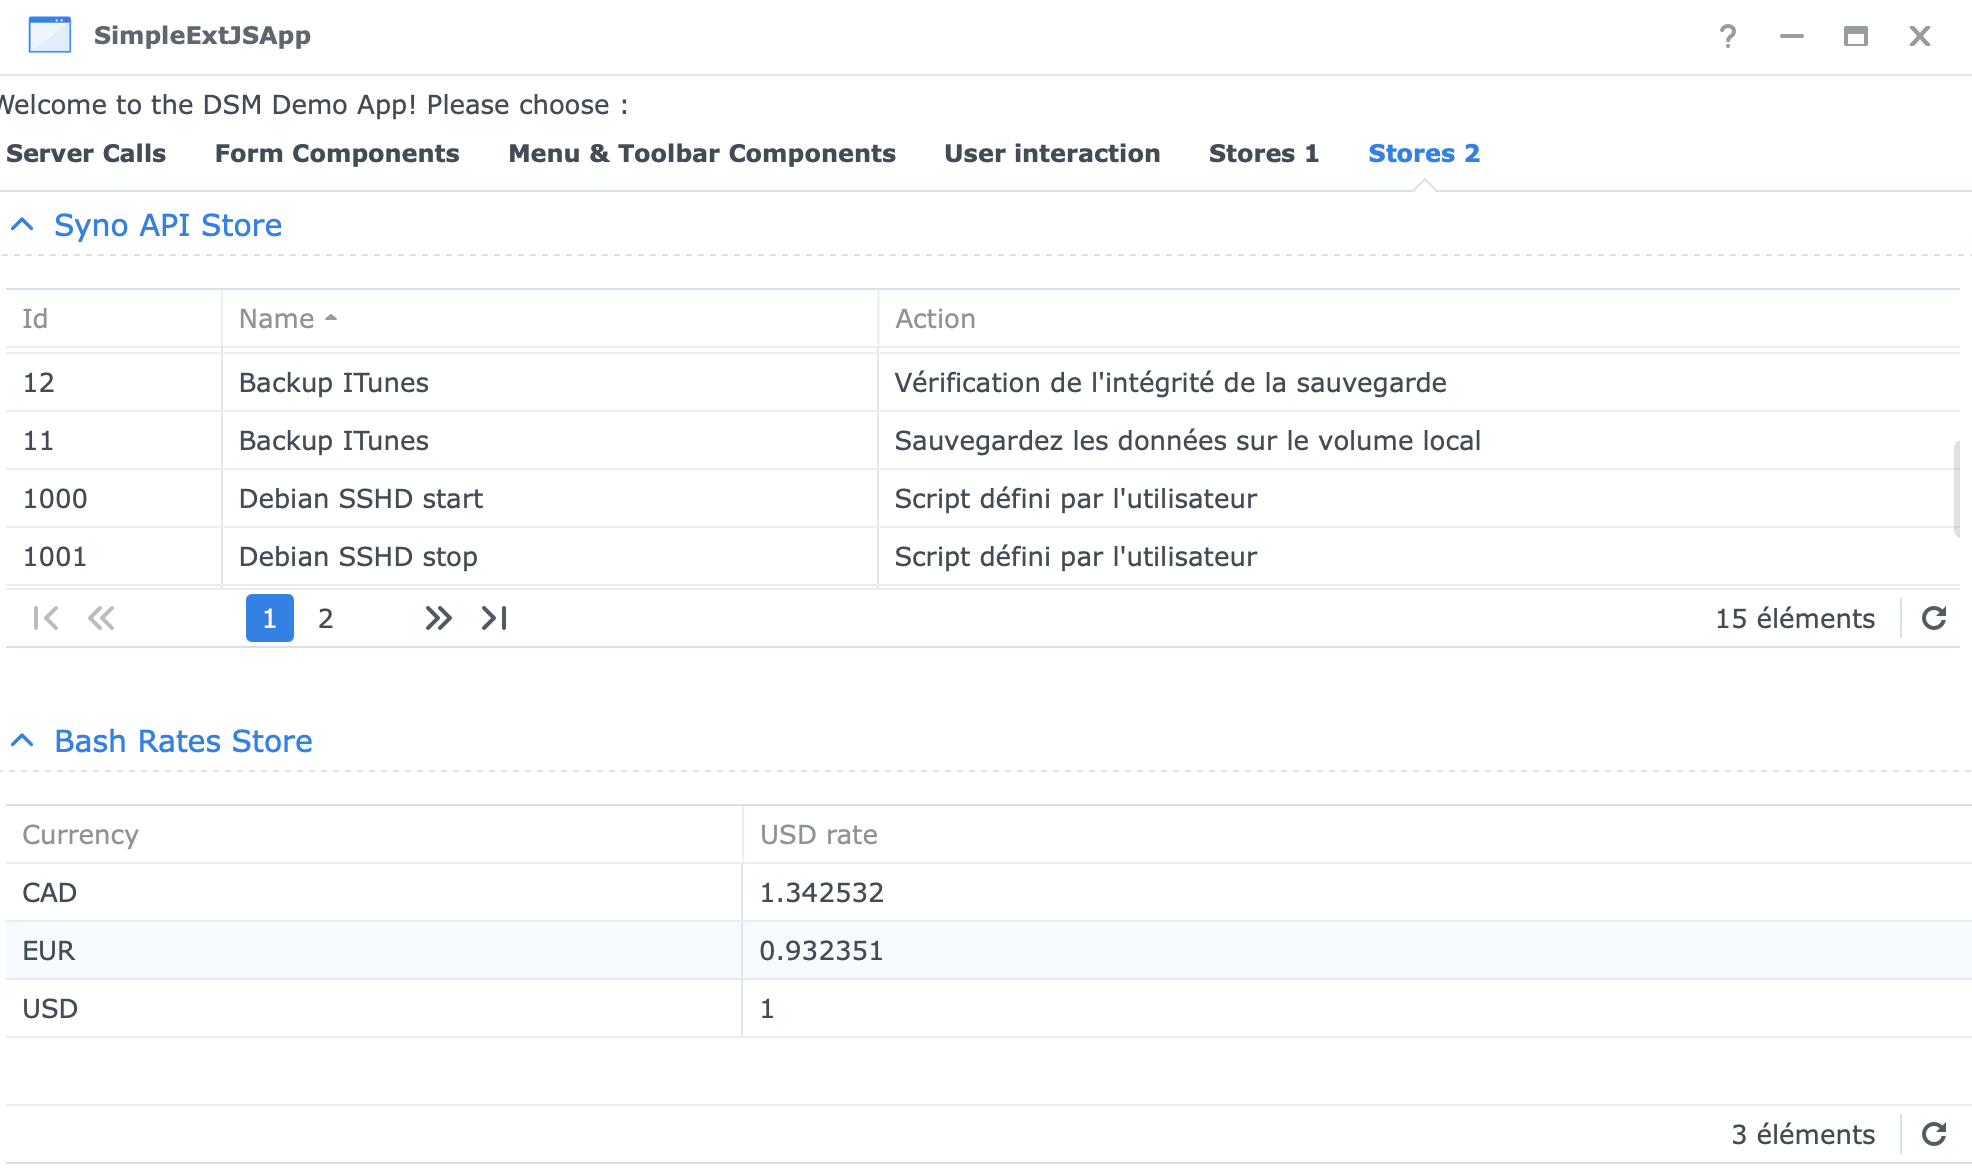
Task: Jump to the last page of Syno API Store
Action: [x=492, y=618]
